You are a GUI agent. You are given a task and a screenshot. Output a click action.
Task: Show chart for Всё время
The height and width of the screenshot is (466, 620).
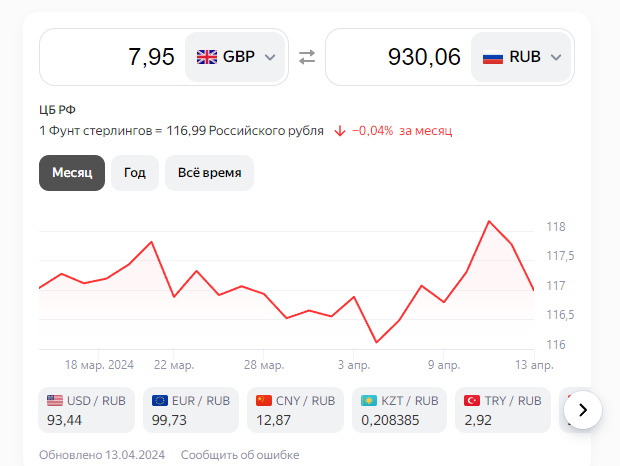(209, 173)
